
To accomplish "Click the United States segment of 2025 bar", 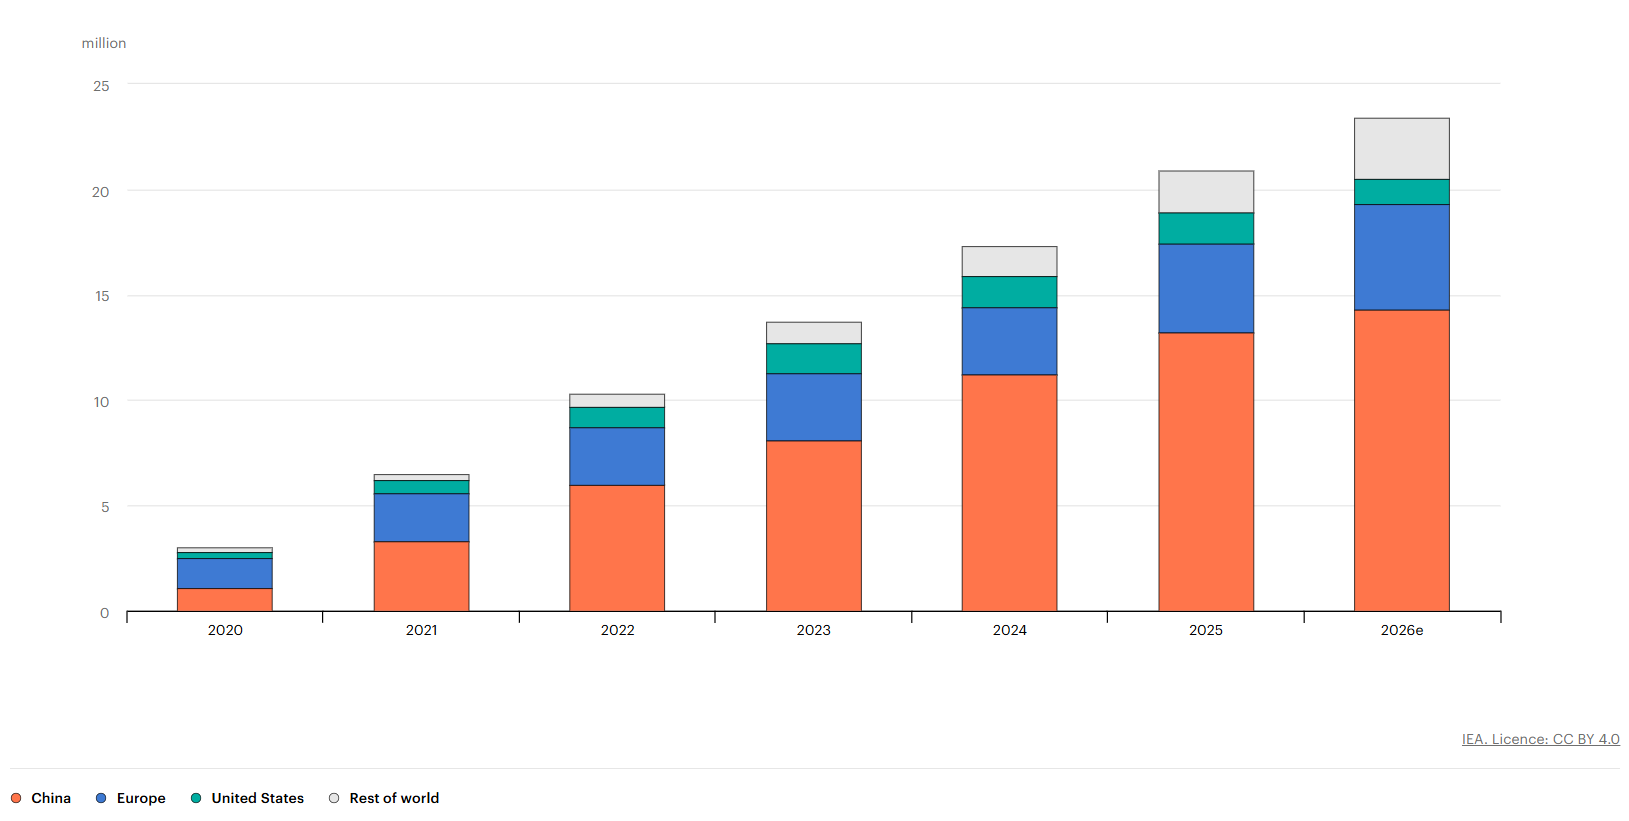I will click(1206, 228).
